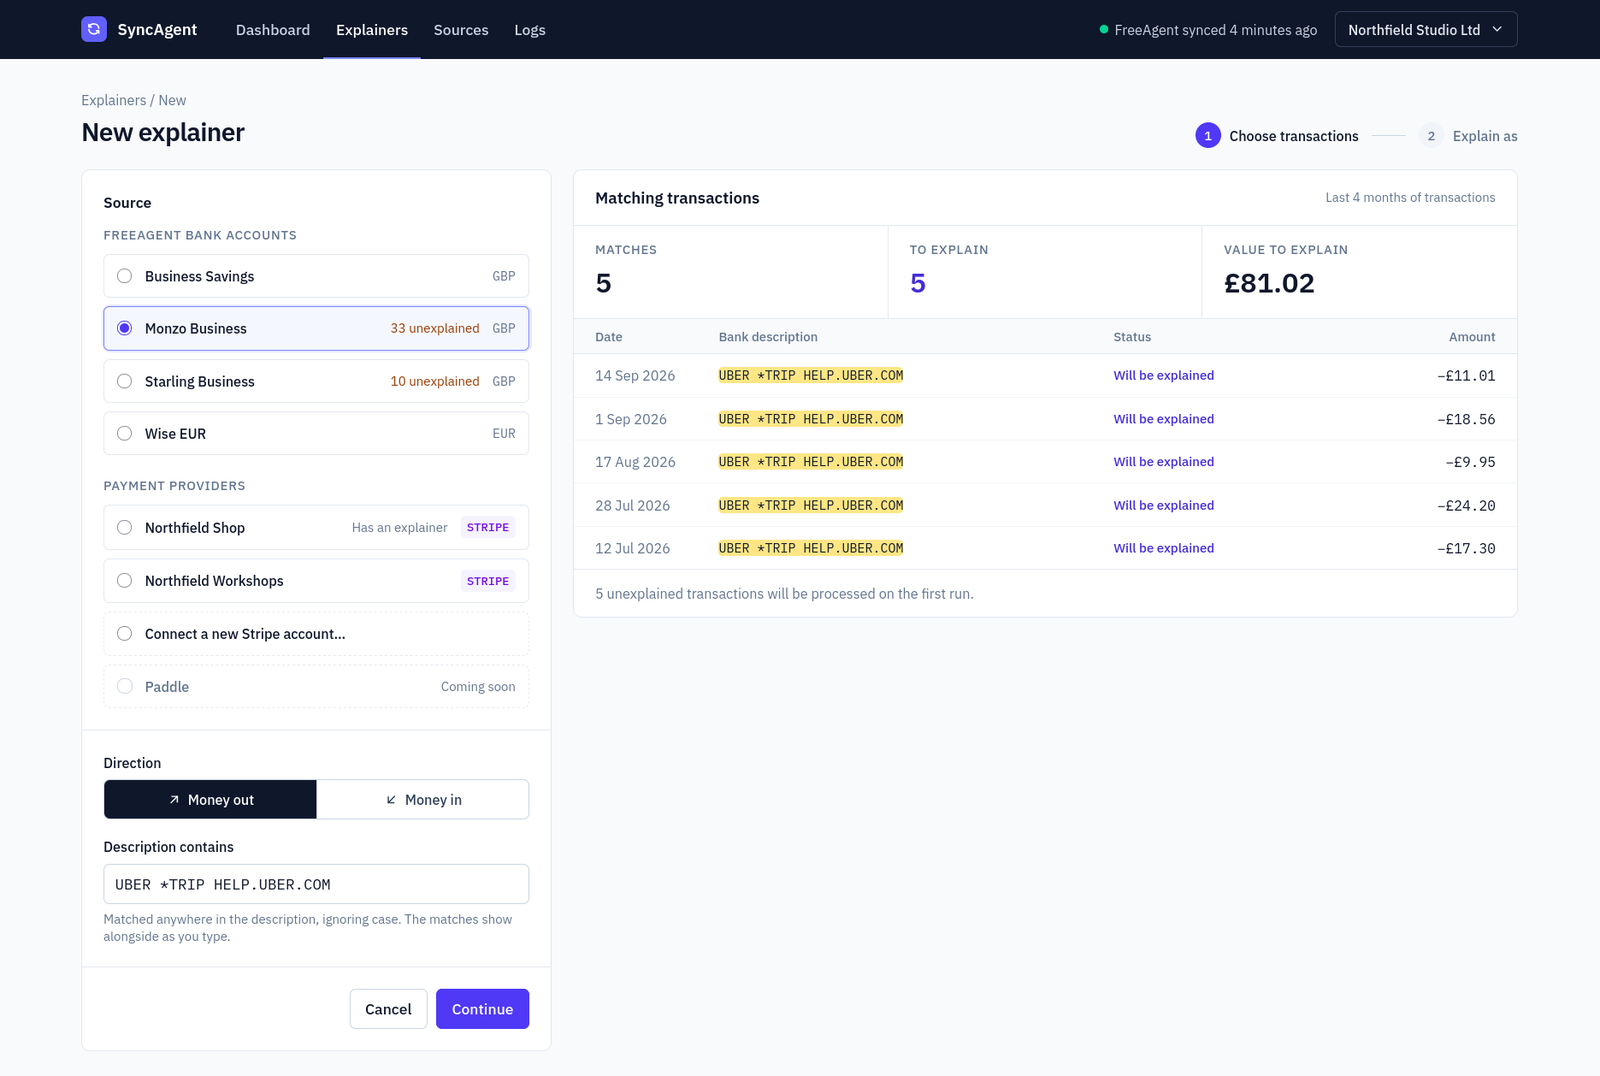
Task: Click the 10 unexplained label
Action: point(435,381)
